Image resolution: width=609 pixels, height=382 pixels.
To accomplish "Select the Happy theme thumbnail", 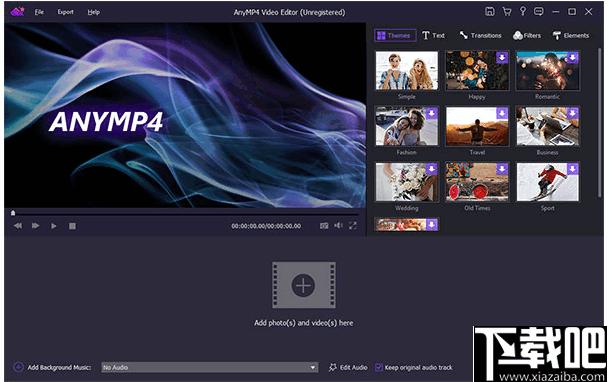I will (477, 71).
